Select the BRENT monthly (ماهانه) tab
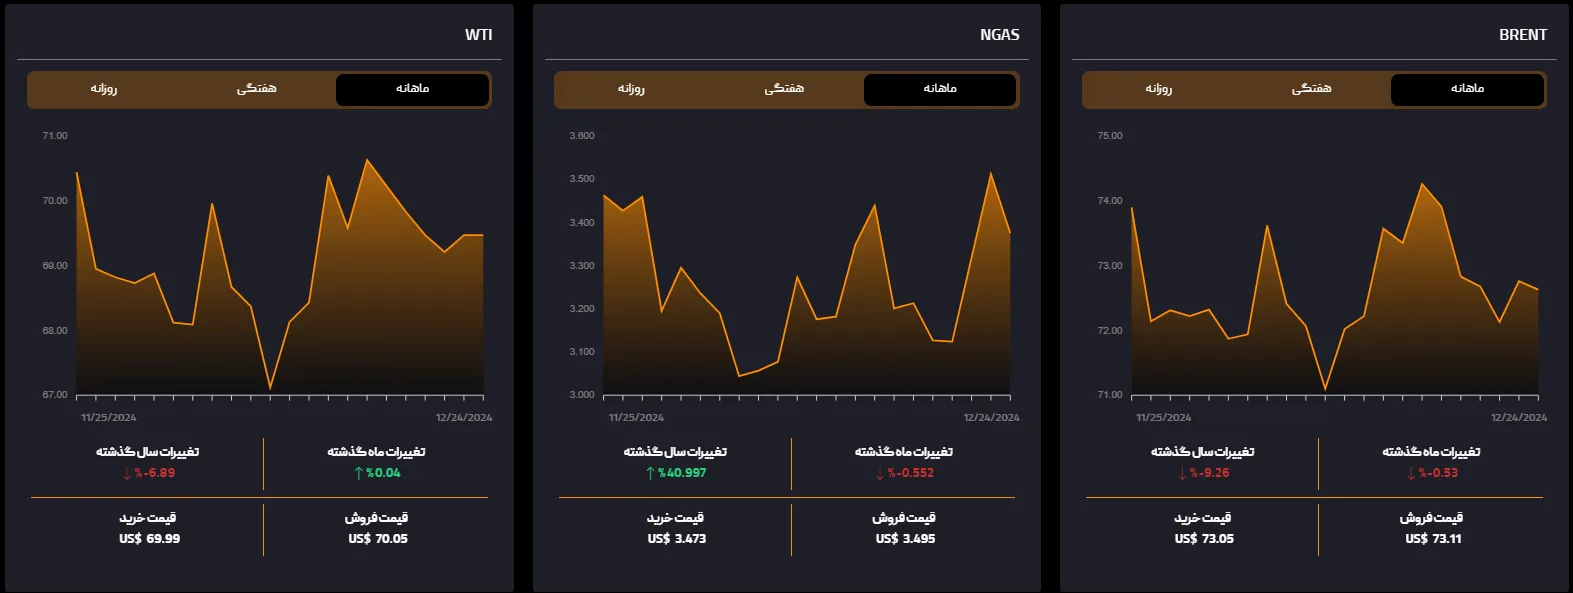 pos(1467,89)
